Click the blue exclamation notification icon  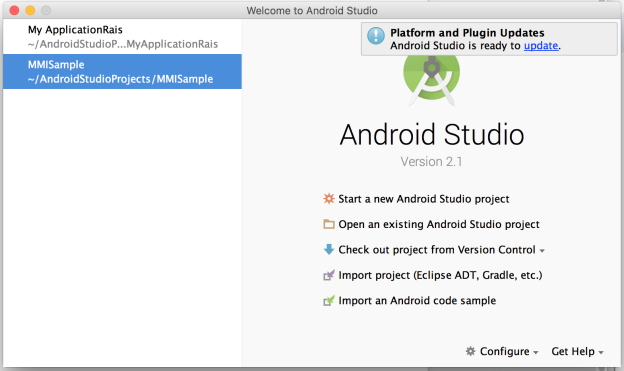click(376, 36)
